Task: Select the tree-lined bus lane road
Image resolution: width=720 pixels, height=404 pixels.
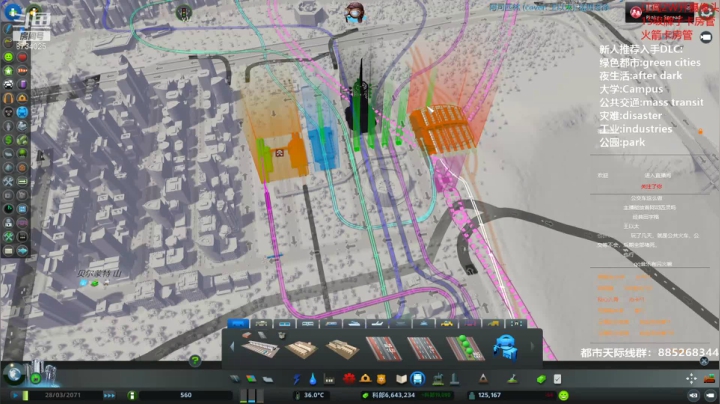Action: pos(466,348)
